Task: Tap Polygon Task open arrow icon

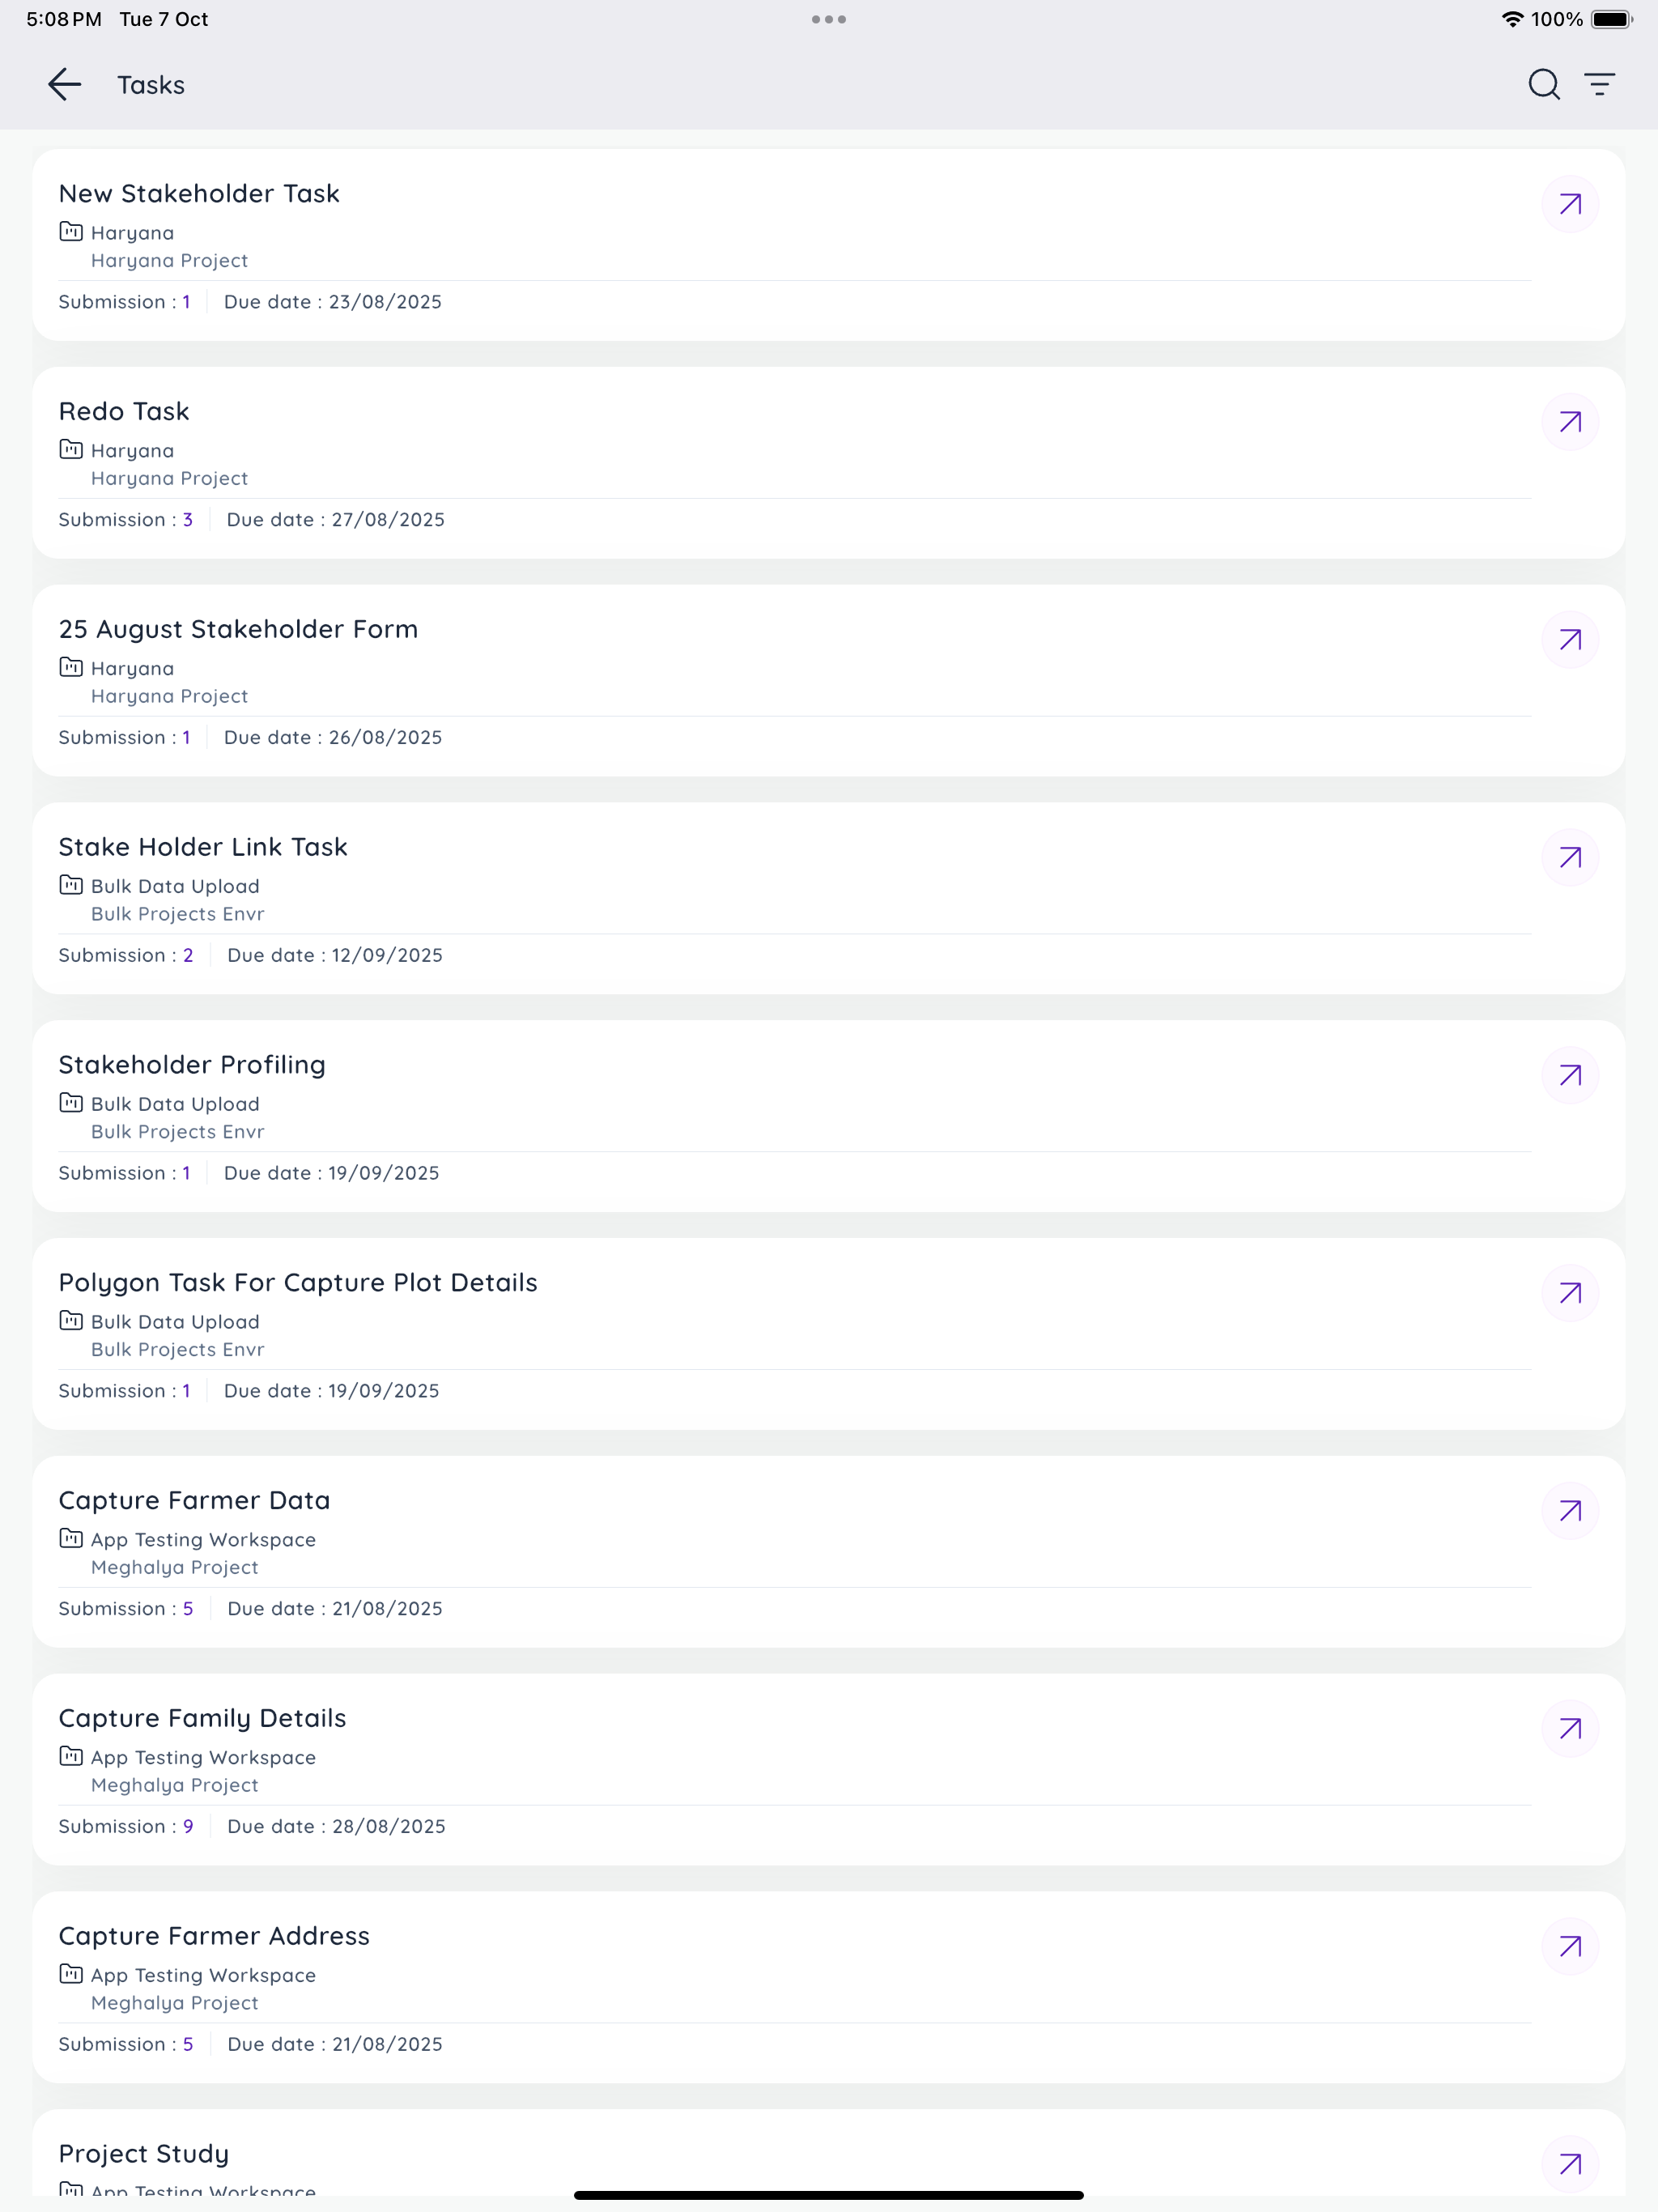Action: (x=1570, y=1293)
